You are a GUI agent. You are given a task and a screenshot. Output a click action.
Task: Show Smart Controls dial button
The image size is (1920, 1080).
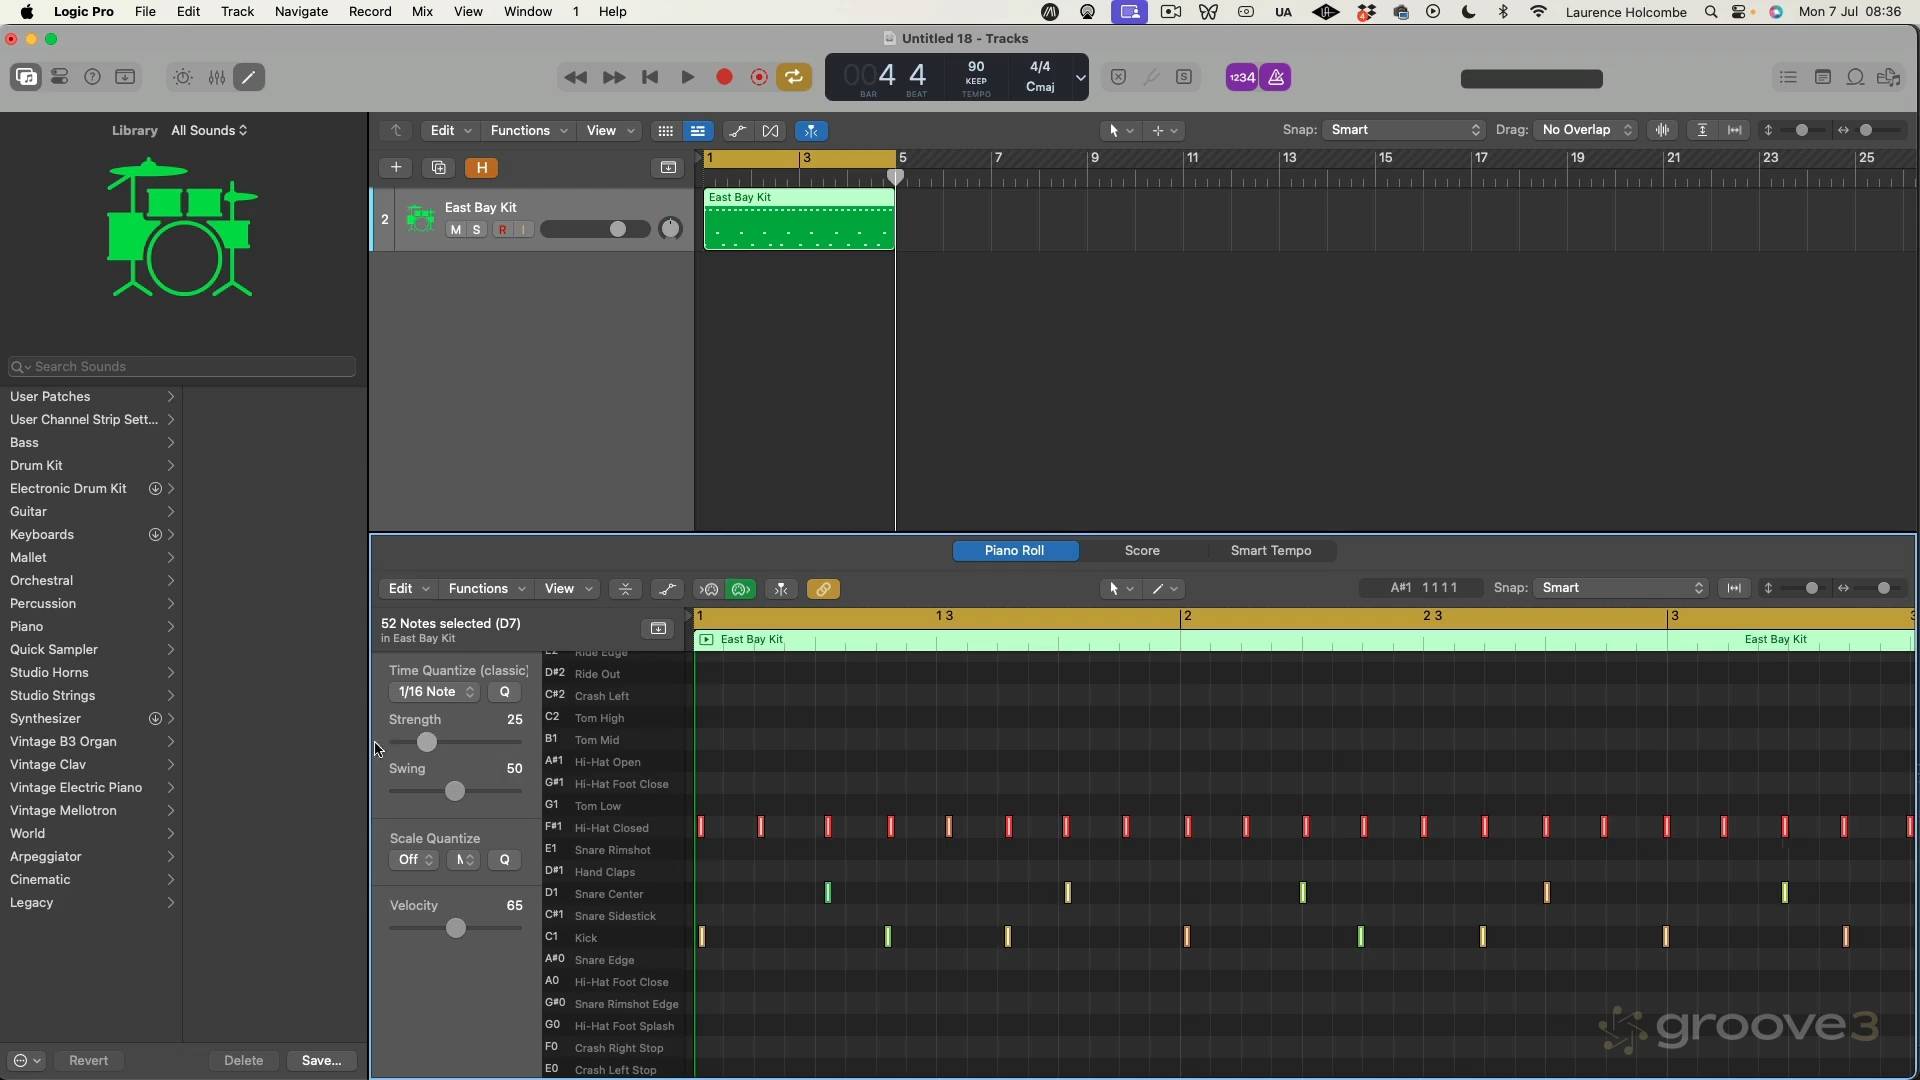click(183, 77)
